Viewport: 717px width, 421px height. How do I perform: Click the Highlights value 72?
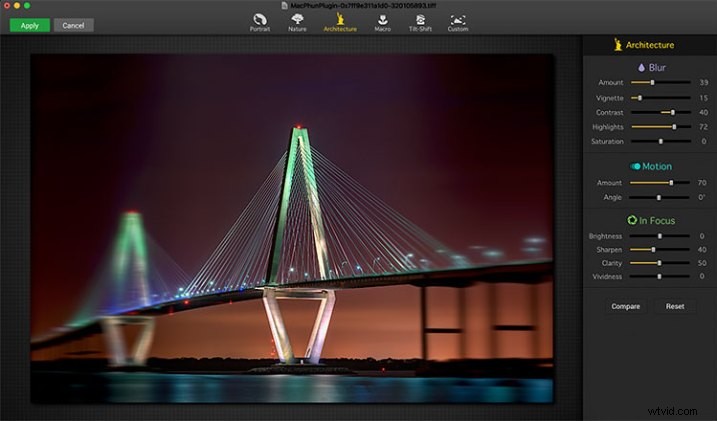point(704,127)
